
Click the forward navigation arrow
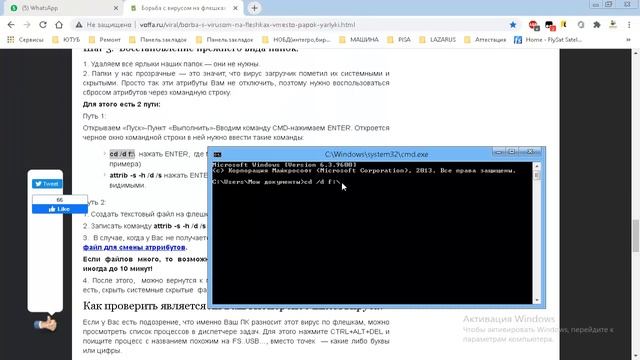point(27,25)
